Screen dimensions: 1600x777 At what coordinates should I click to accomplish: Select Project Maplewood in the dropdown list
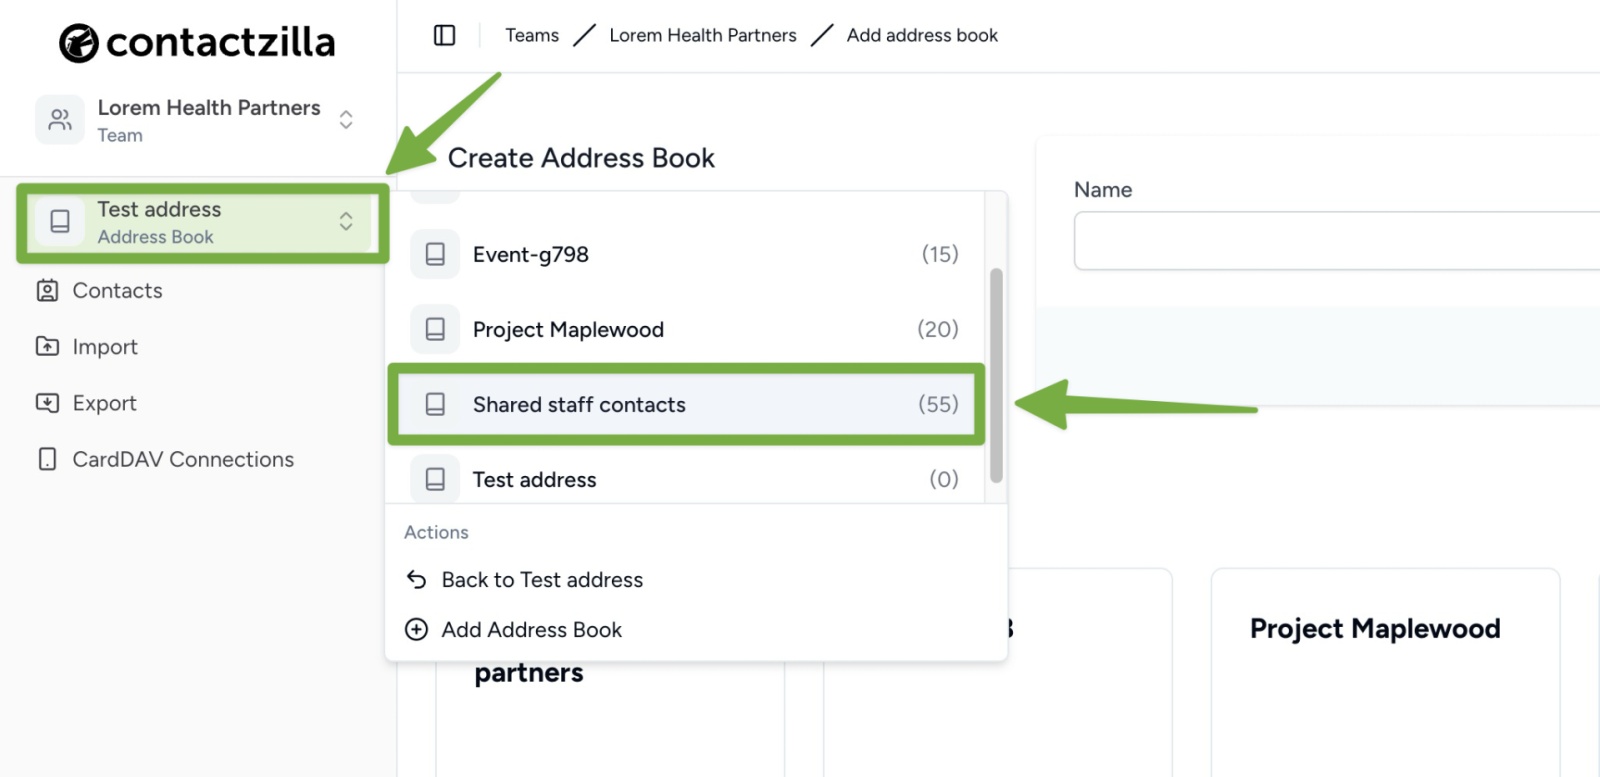click(685, 329)
